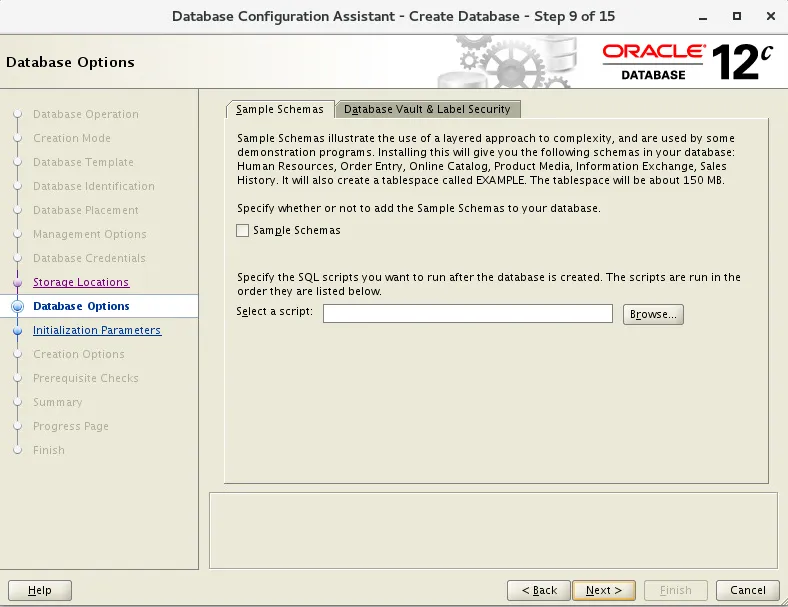Click the Database Placement step label
Viewport: 788px width, 607px height.
click(x=86, y=210)
